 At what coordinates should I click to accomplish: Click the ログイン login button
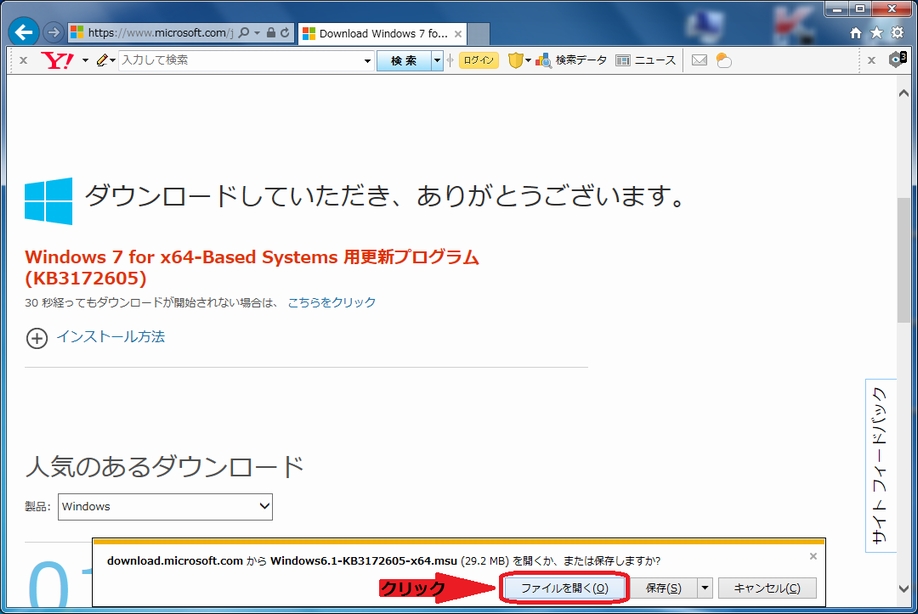[x=479, y=60]
